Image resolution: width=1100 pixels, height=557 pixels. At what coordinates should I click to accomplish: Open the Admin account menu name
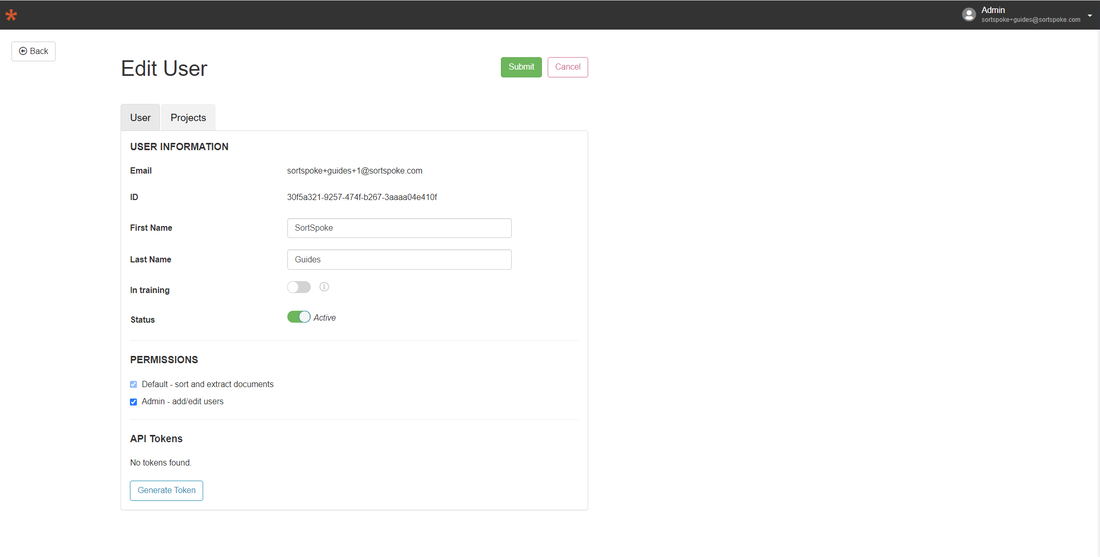tap(993, 10)
